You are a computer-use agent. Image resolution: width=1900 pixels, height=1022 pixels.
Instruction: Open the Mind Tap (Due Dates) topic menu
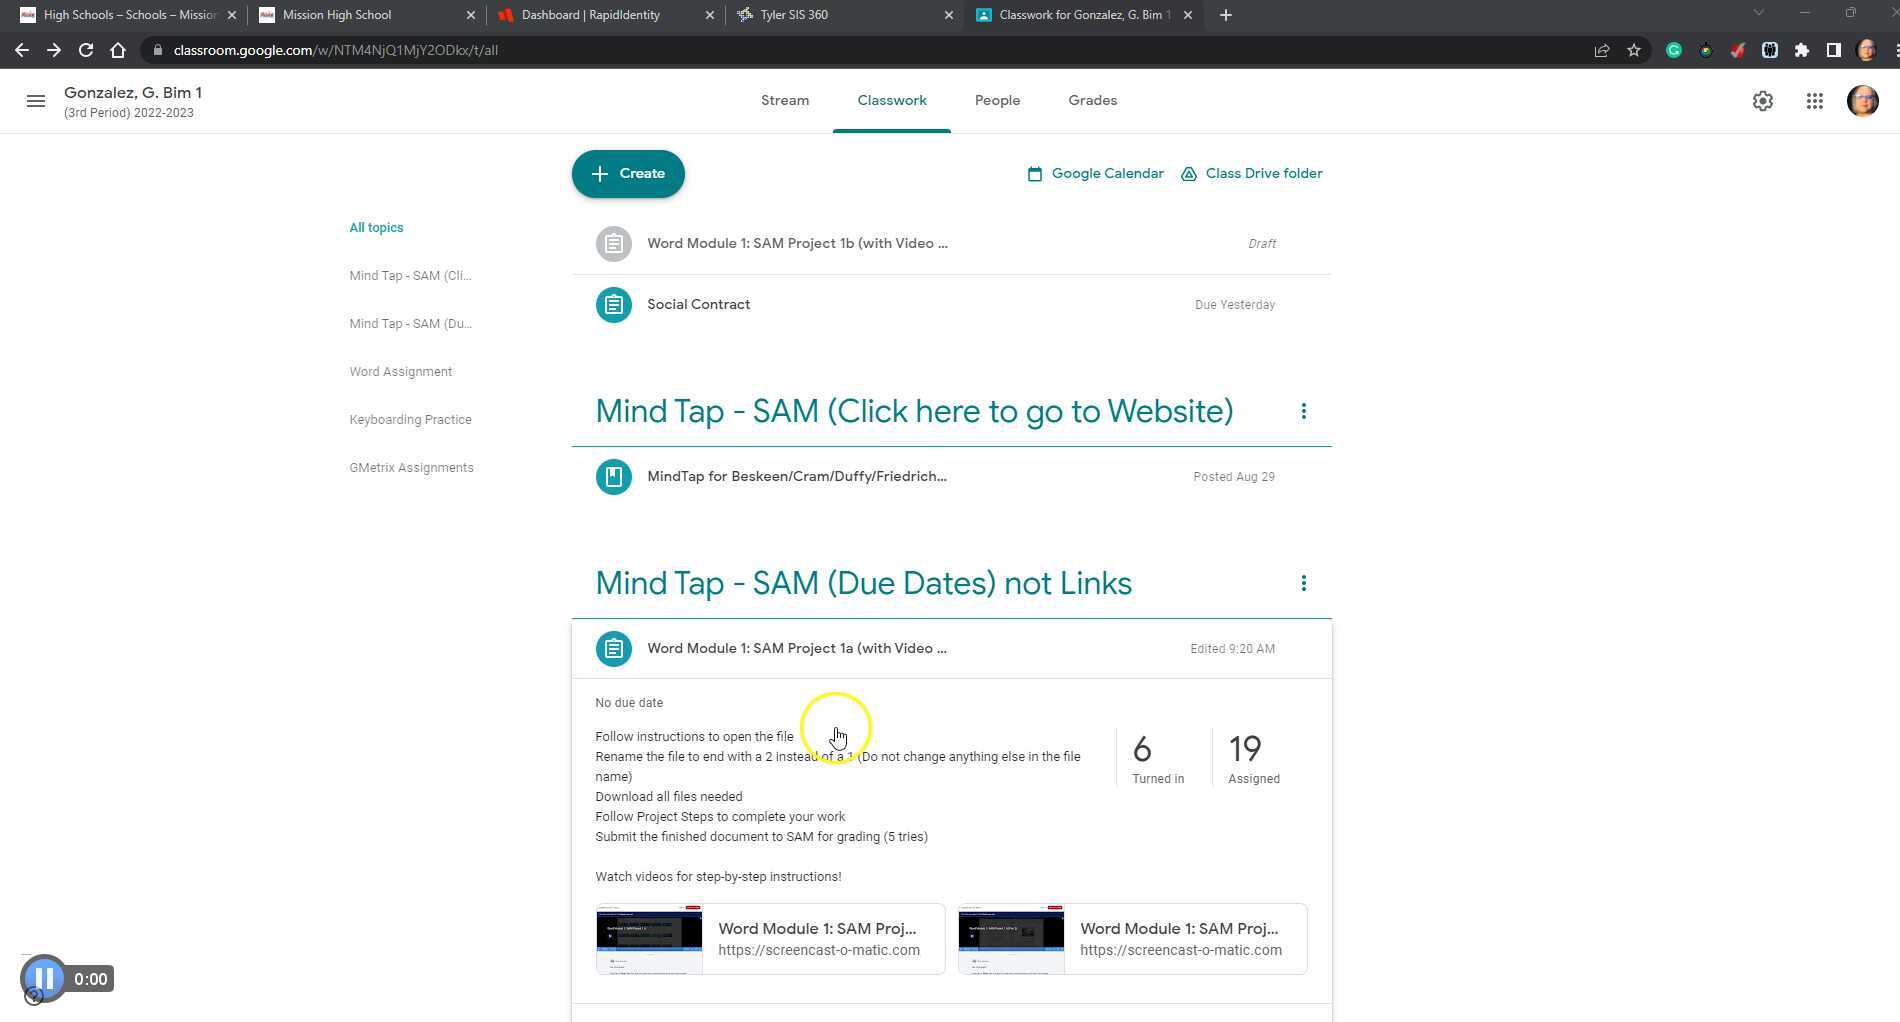tap(1304, 582)
